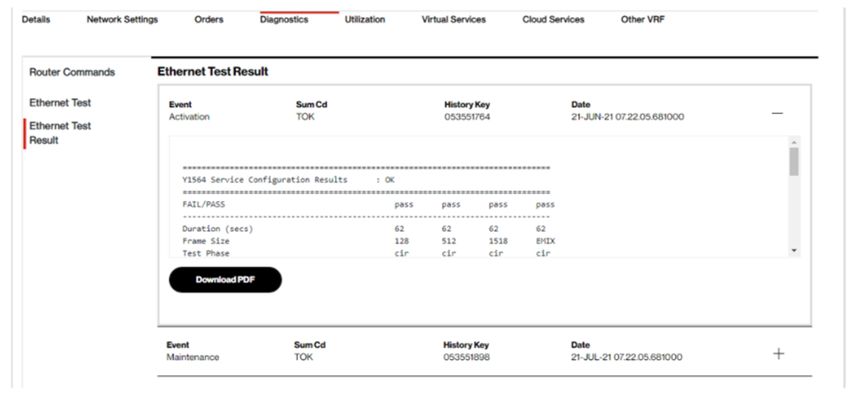Click the Y1564 Service Configuration Results line

[288, 180]
